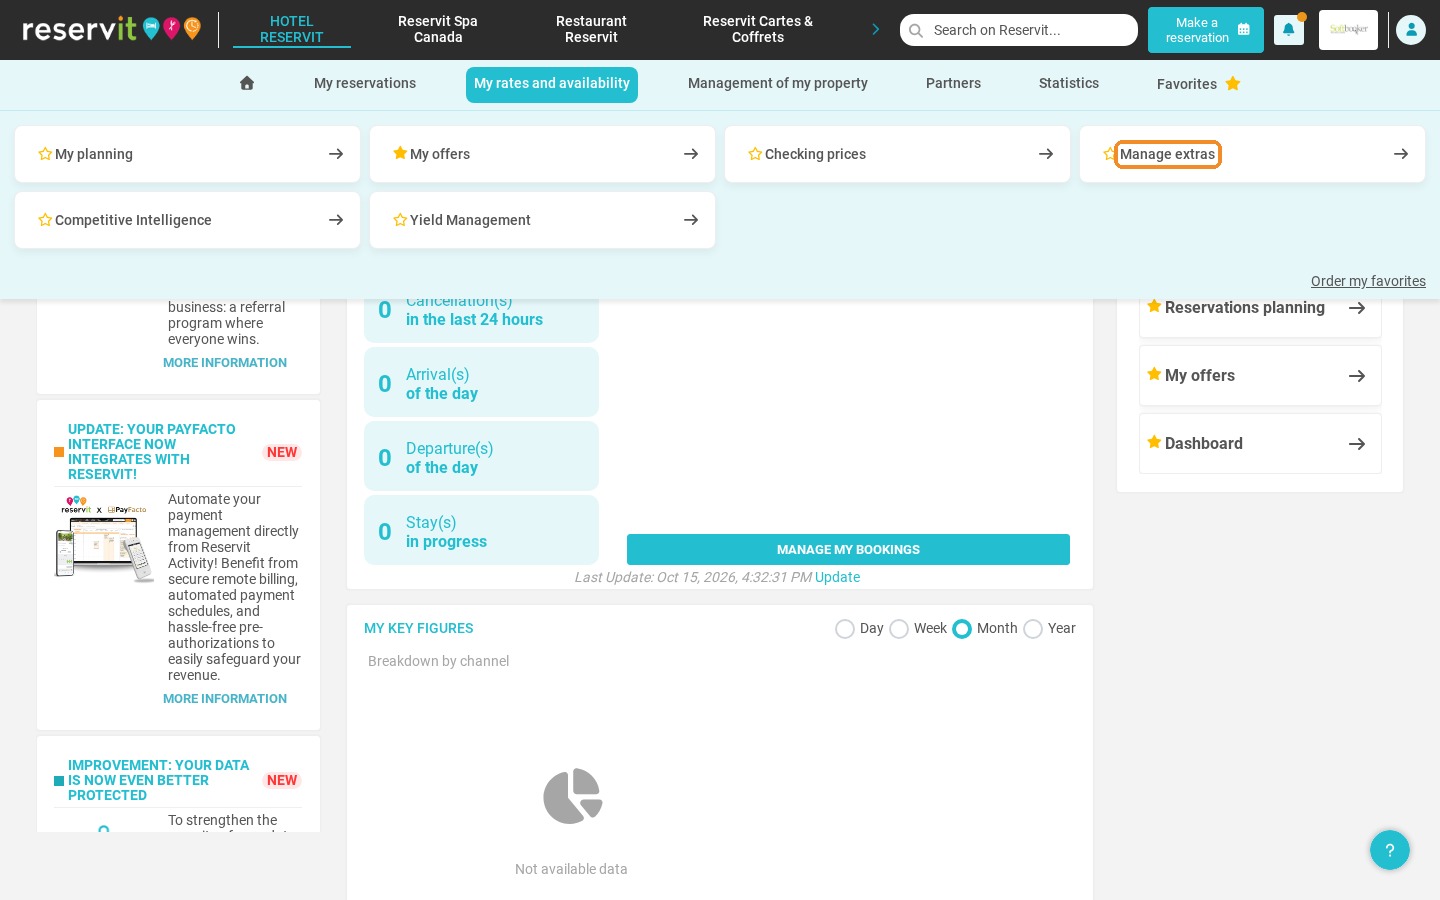Click PayFacto news image thumbnail

104,538
